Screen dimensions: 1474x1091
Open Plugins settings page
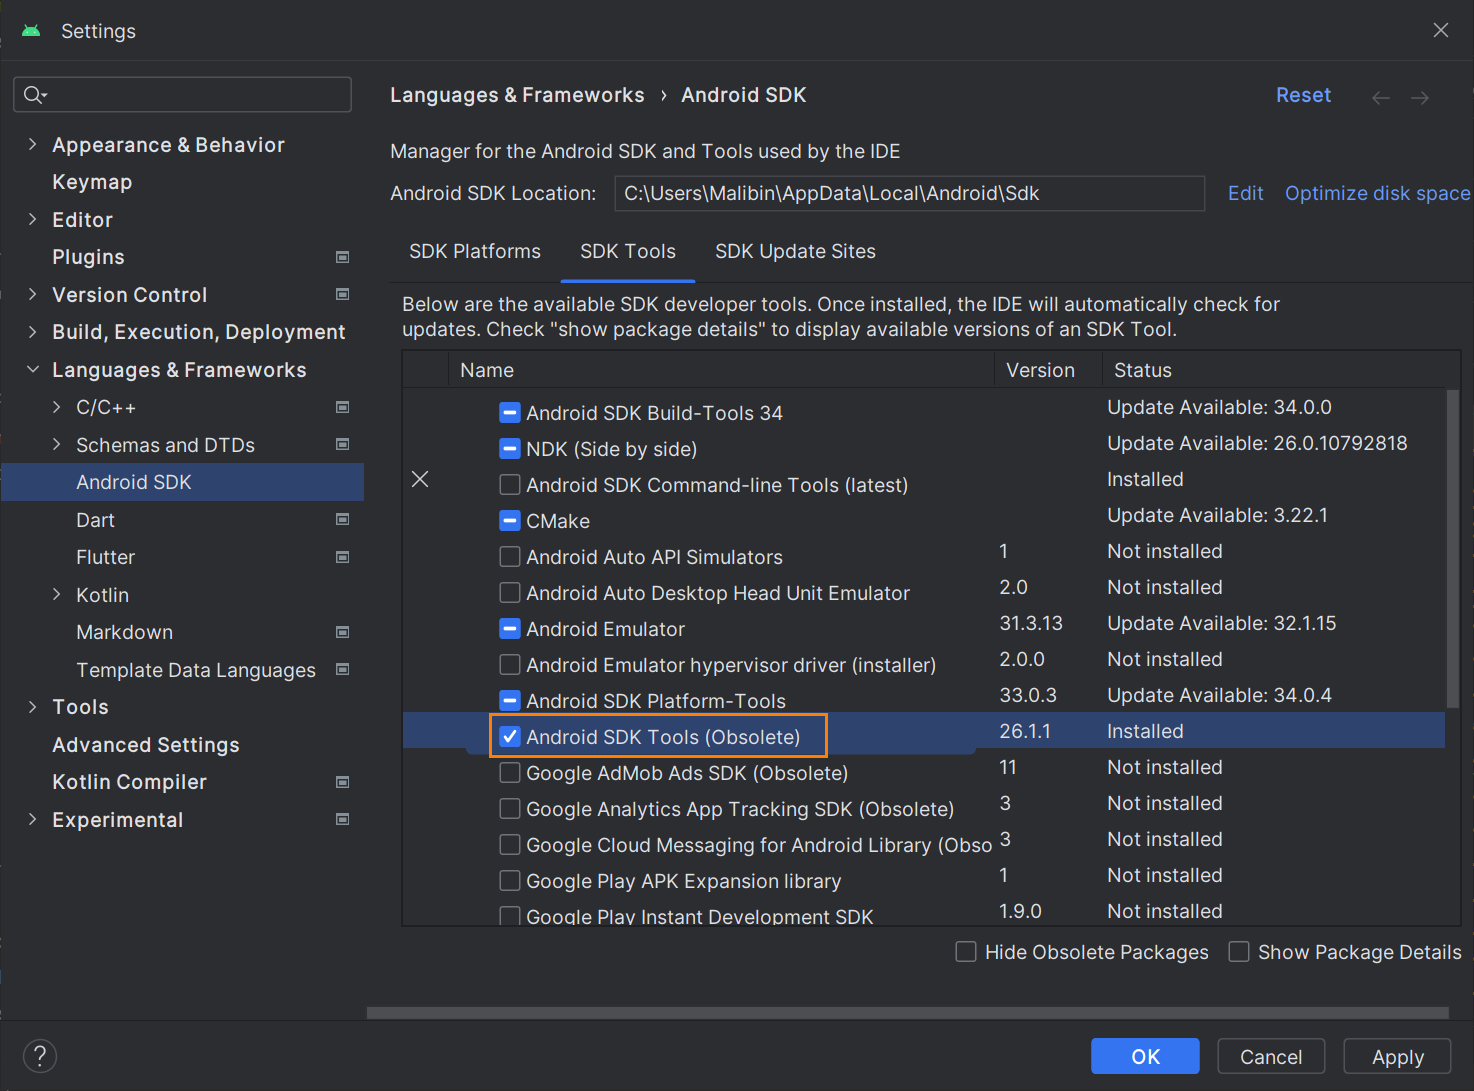coord(88,257)
